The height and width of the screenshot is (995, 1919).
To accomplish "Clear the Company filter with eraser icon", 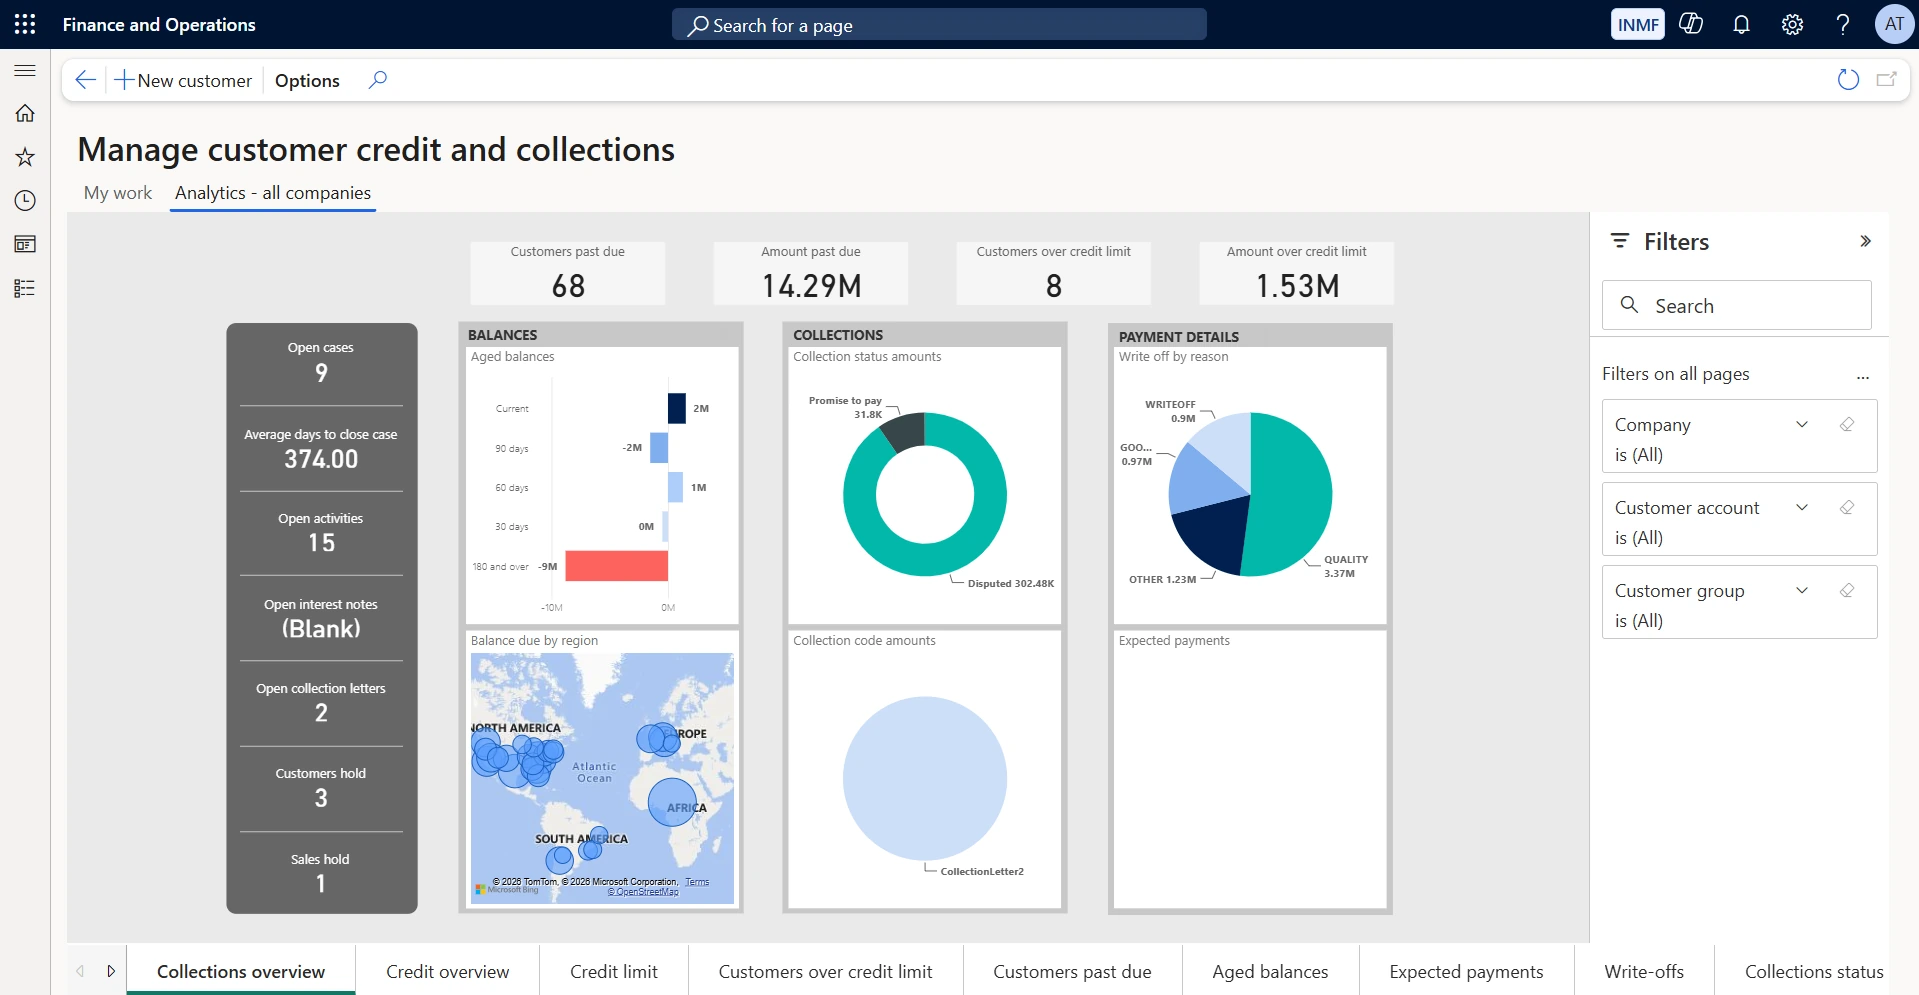I will 1847,424.
